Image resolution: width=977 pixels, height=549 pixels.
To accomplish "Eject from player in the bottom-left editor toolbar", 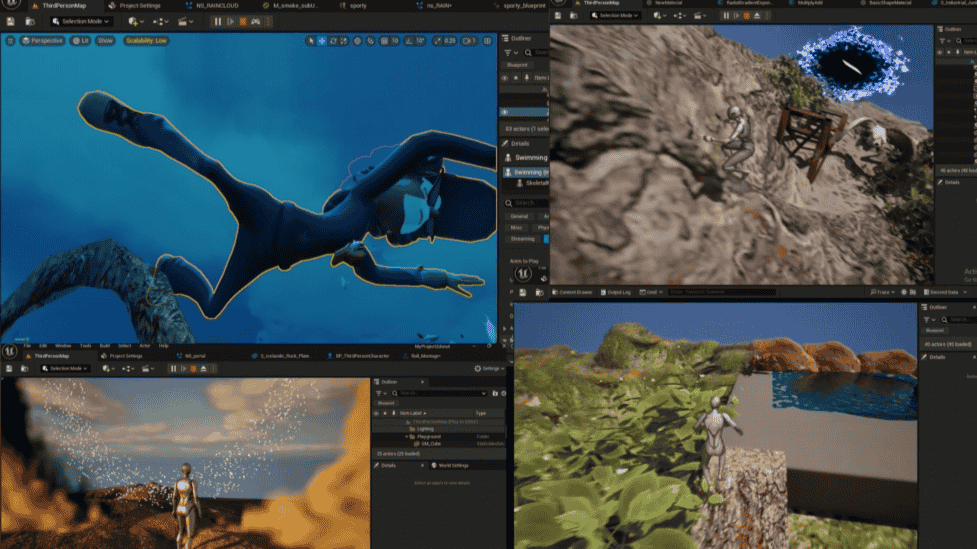I will (203, 369).
